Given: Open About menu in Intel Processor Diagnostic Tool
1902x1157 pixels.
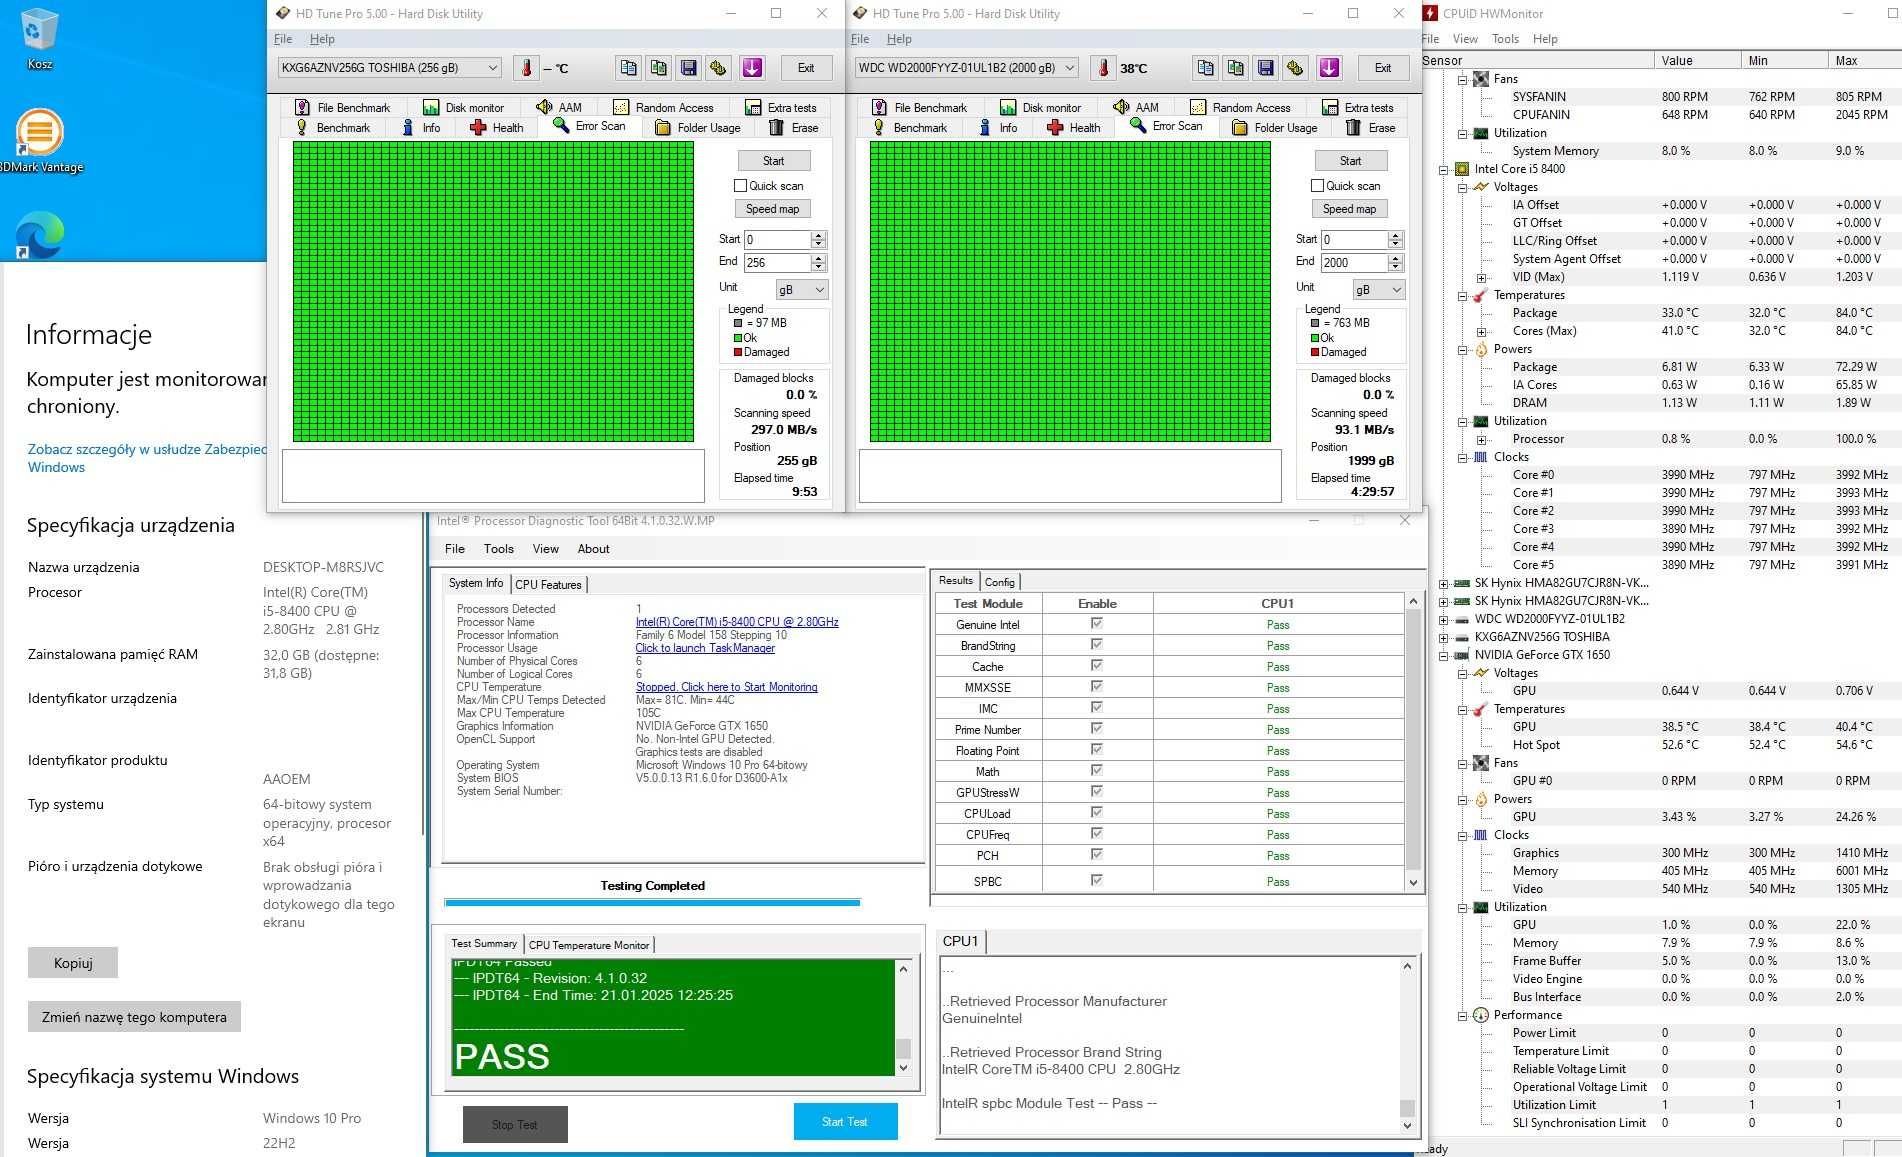Looking at the screenshot, I should (x=593, y=549).
